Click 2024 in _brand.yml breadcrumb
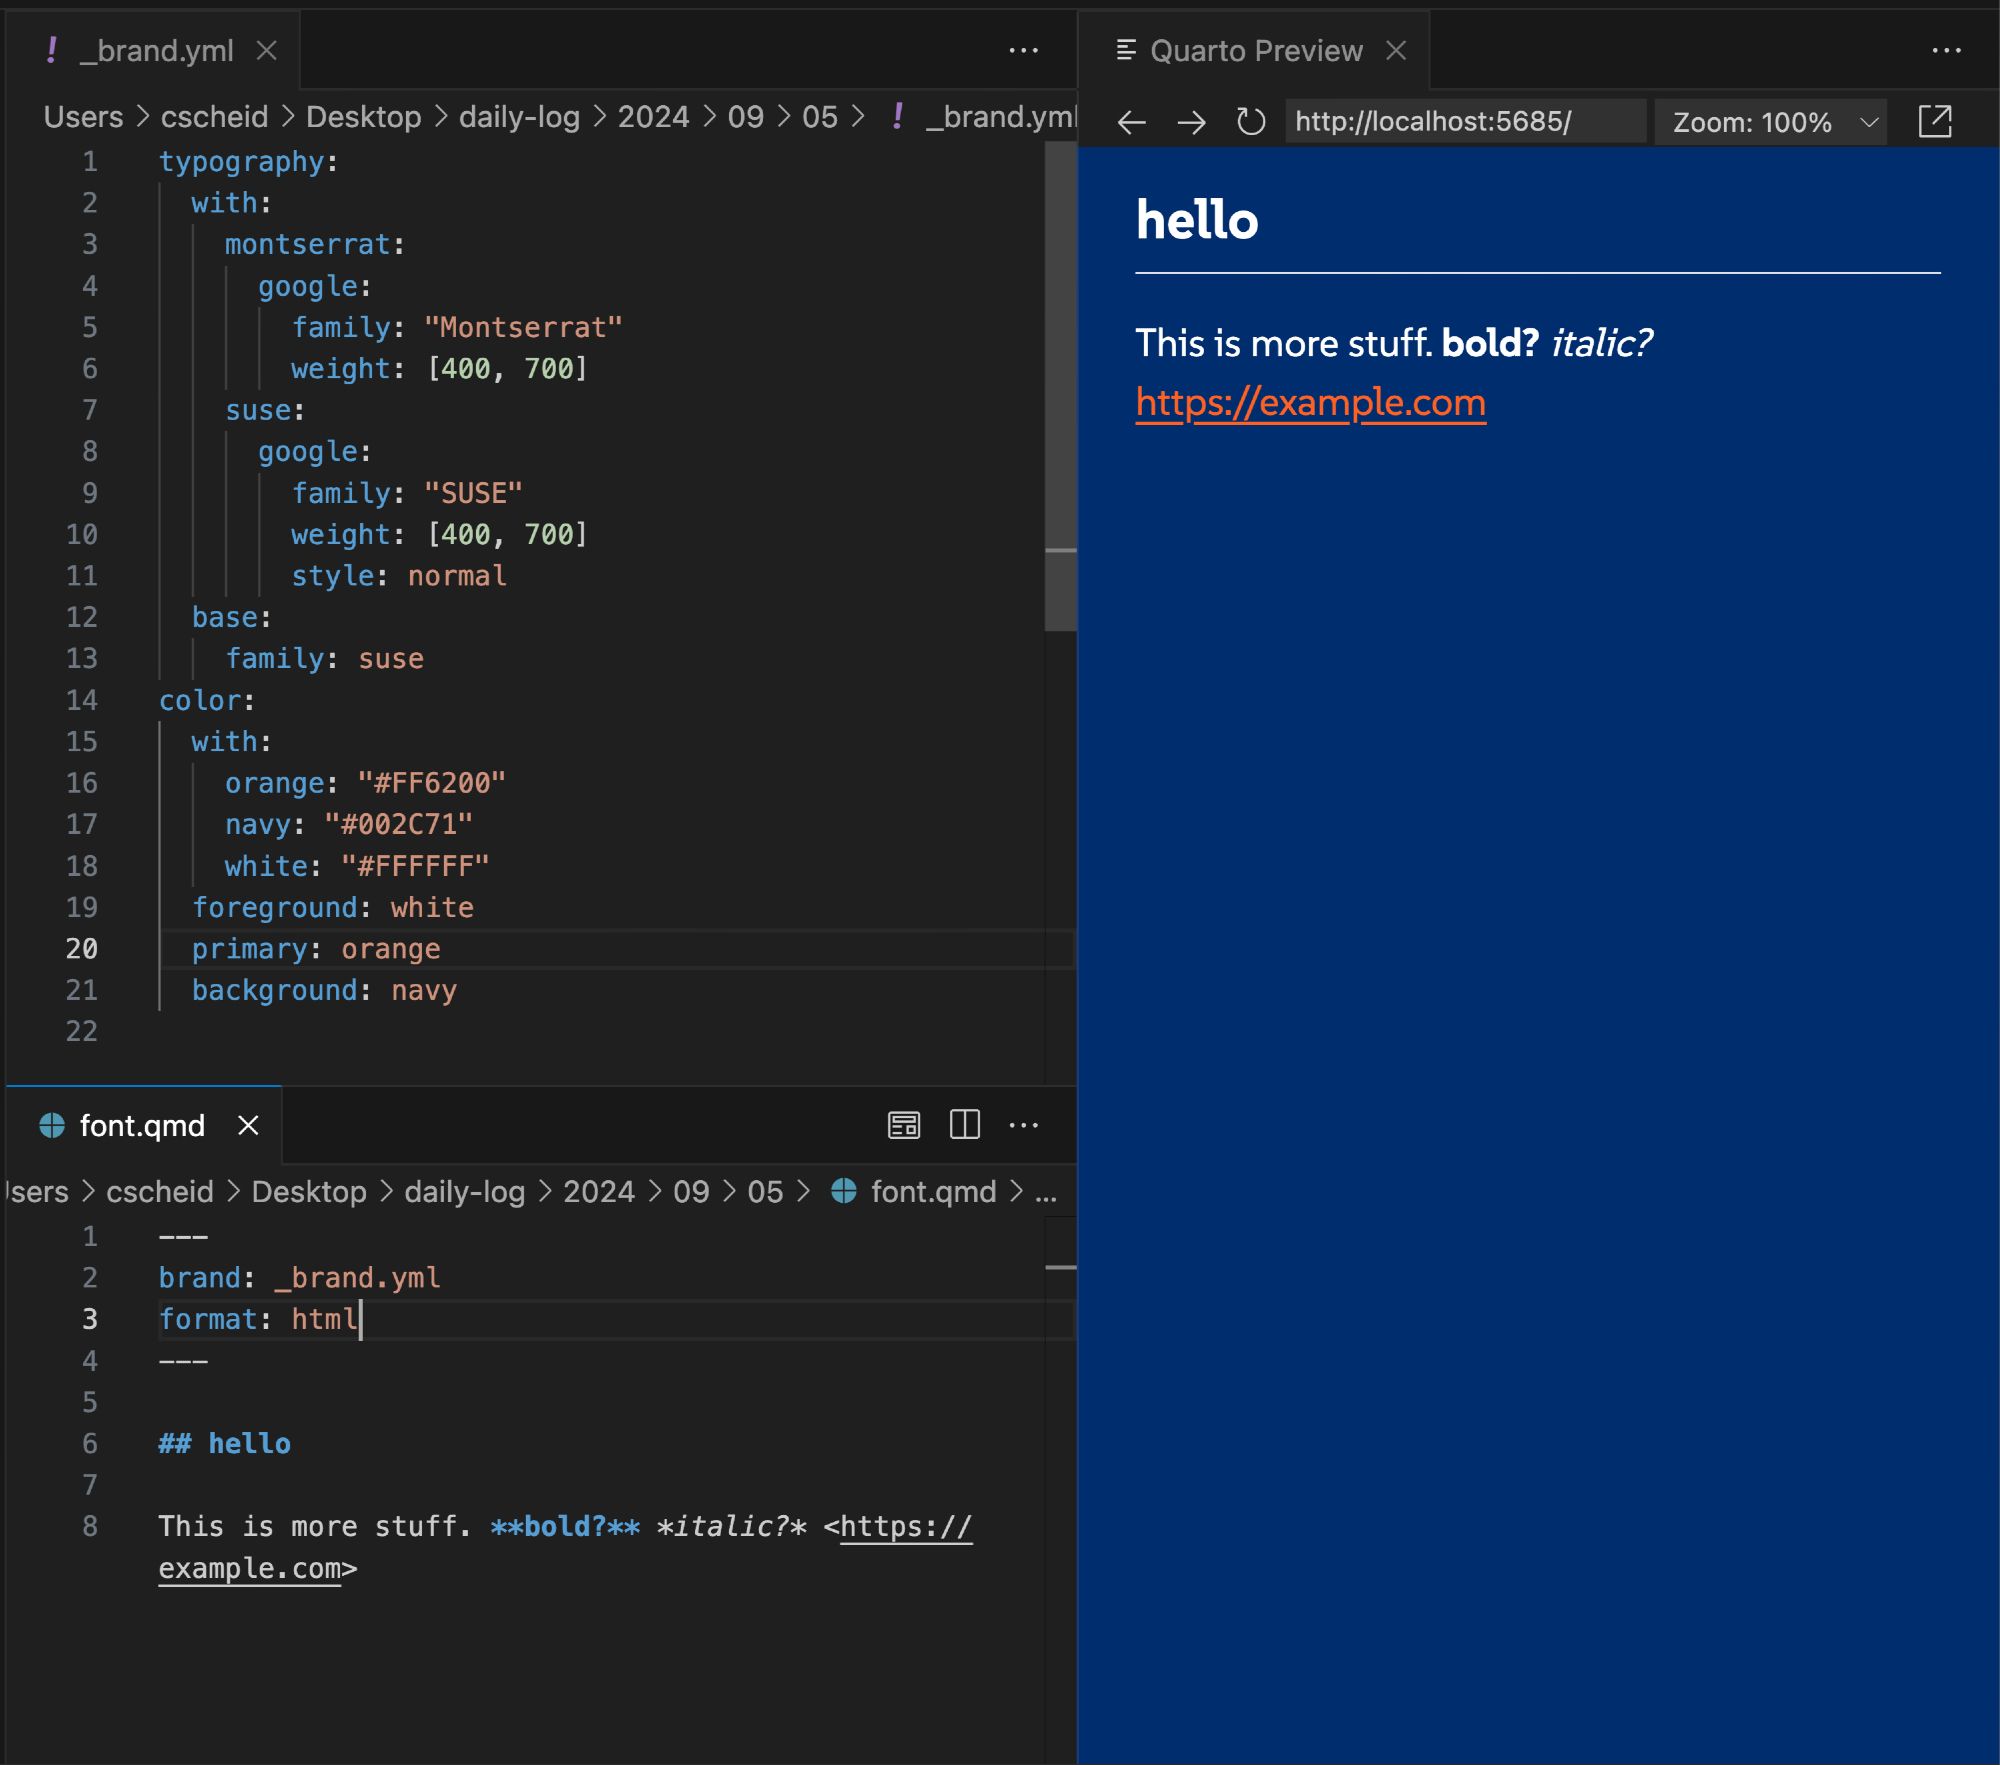Viewport: 2000px width, 1765px height. tap(653, 117)
